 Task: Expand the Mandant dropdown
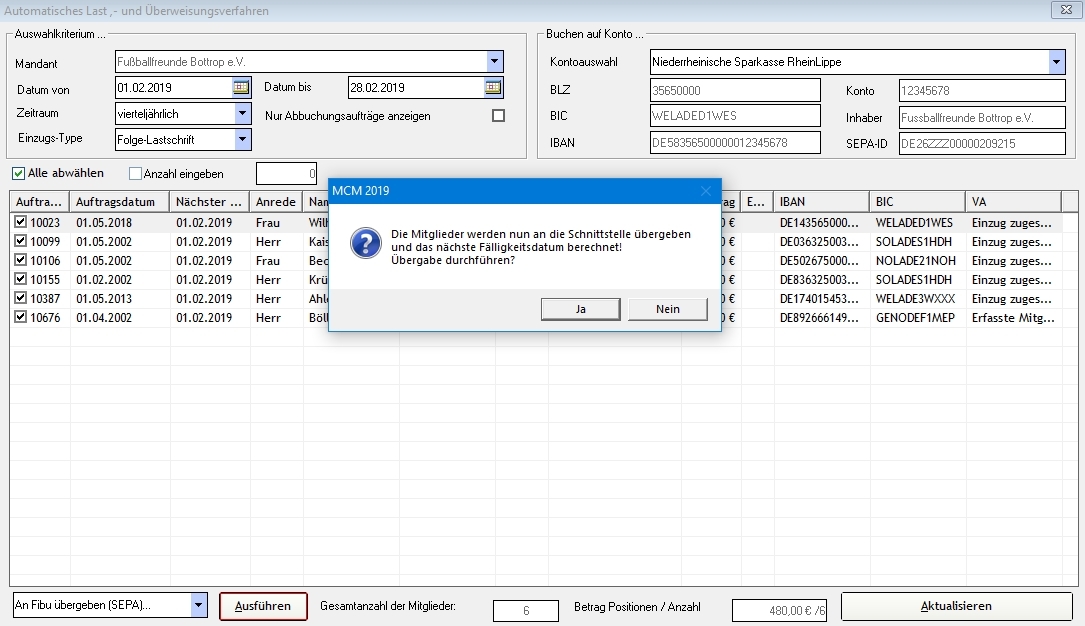494,62
